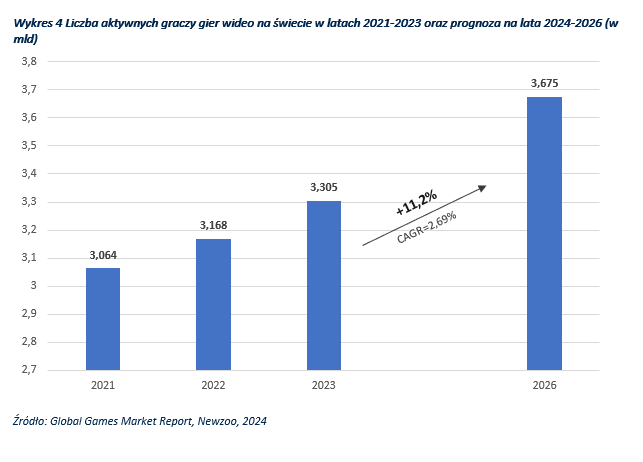Click the 2023 x-axis label
Viewport: 643px width, 462px height.
(x=323, y=384)
